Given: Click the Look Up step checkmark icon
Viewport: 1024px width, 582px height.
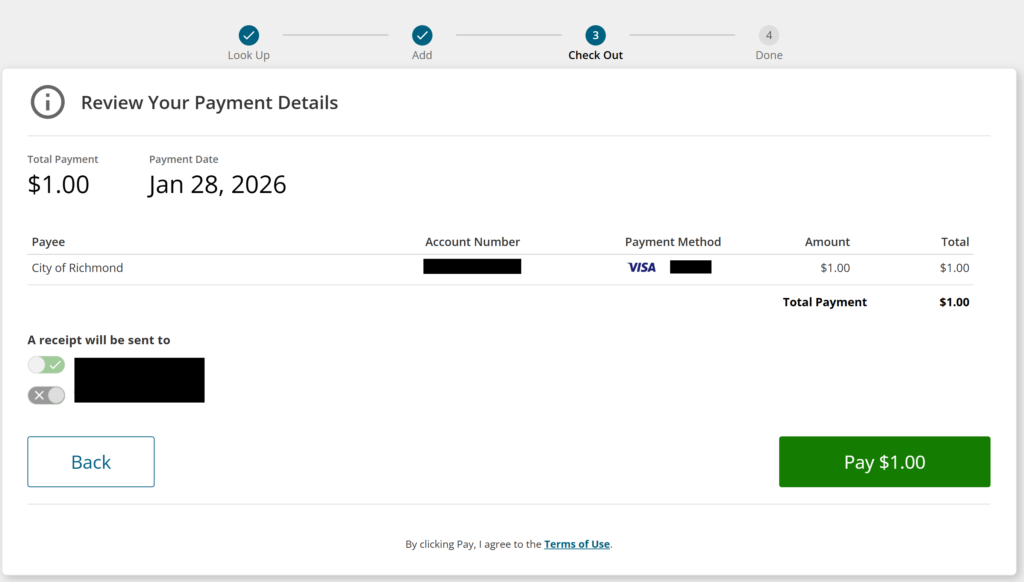Looking at the screenshot, I should [249, 35].
